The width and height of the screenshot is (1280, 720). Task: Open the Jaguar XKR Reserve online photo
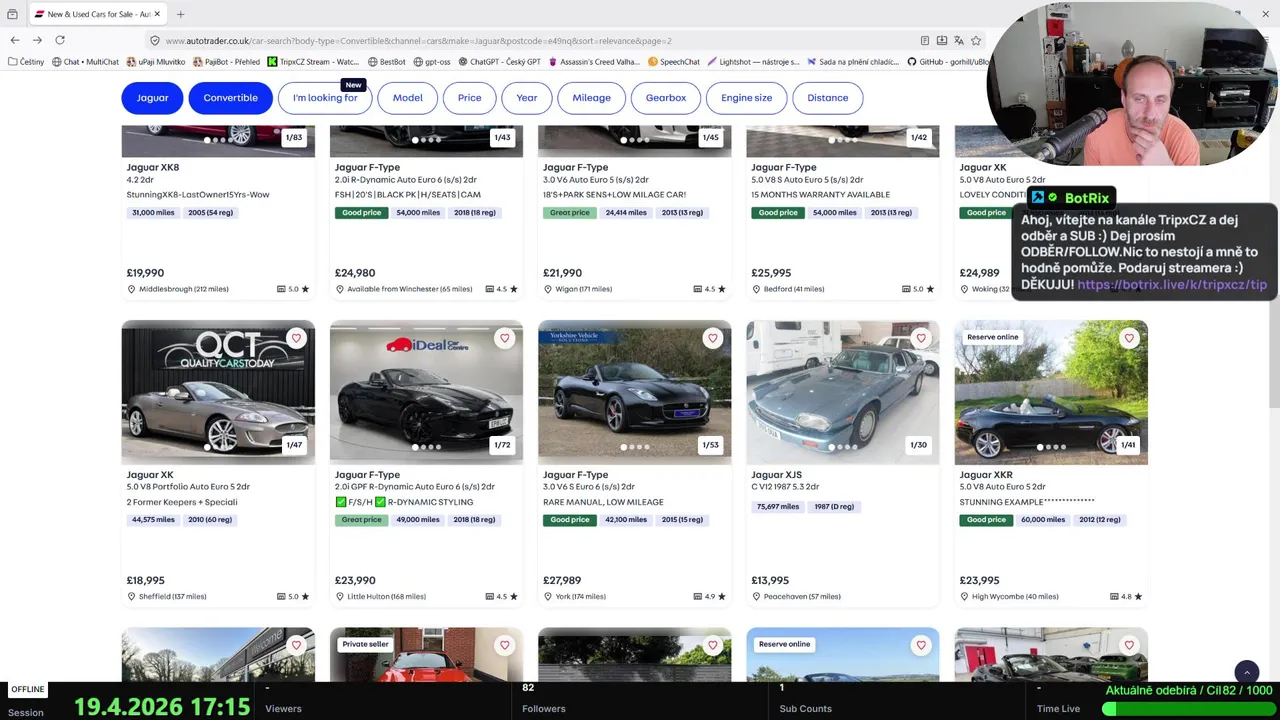(x=1051, y=392)
